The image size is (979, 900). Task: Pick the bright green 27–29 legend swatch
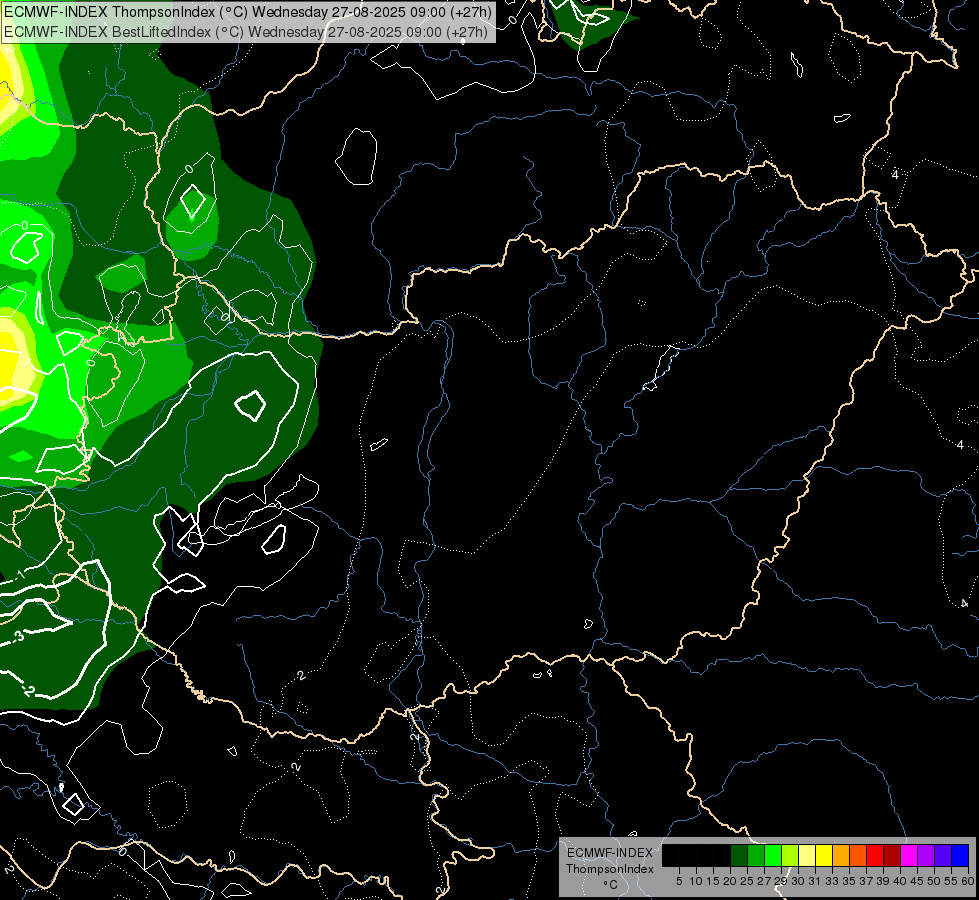773,855
